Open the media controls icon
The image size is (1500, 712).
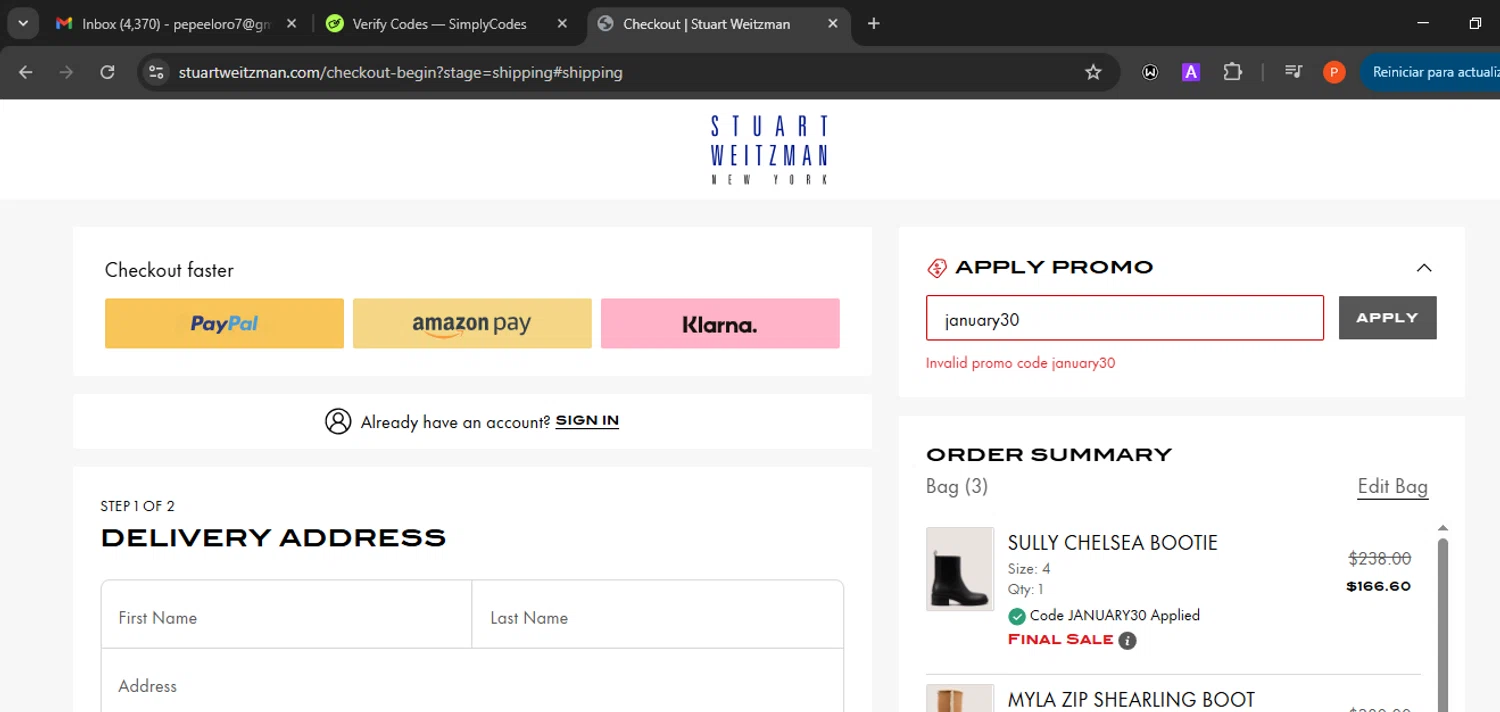pos(1293,72)
